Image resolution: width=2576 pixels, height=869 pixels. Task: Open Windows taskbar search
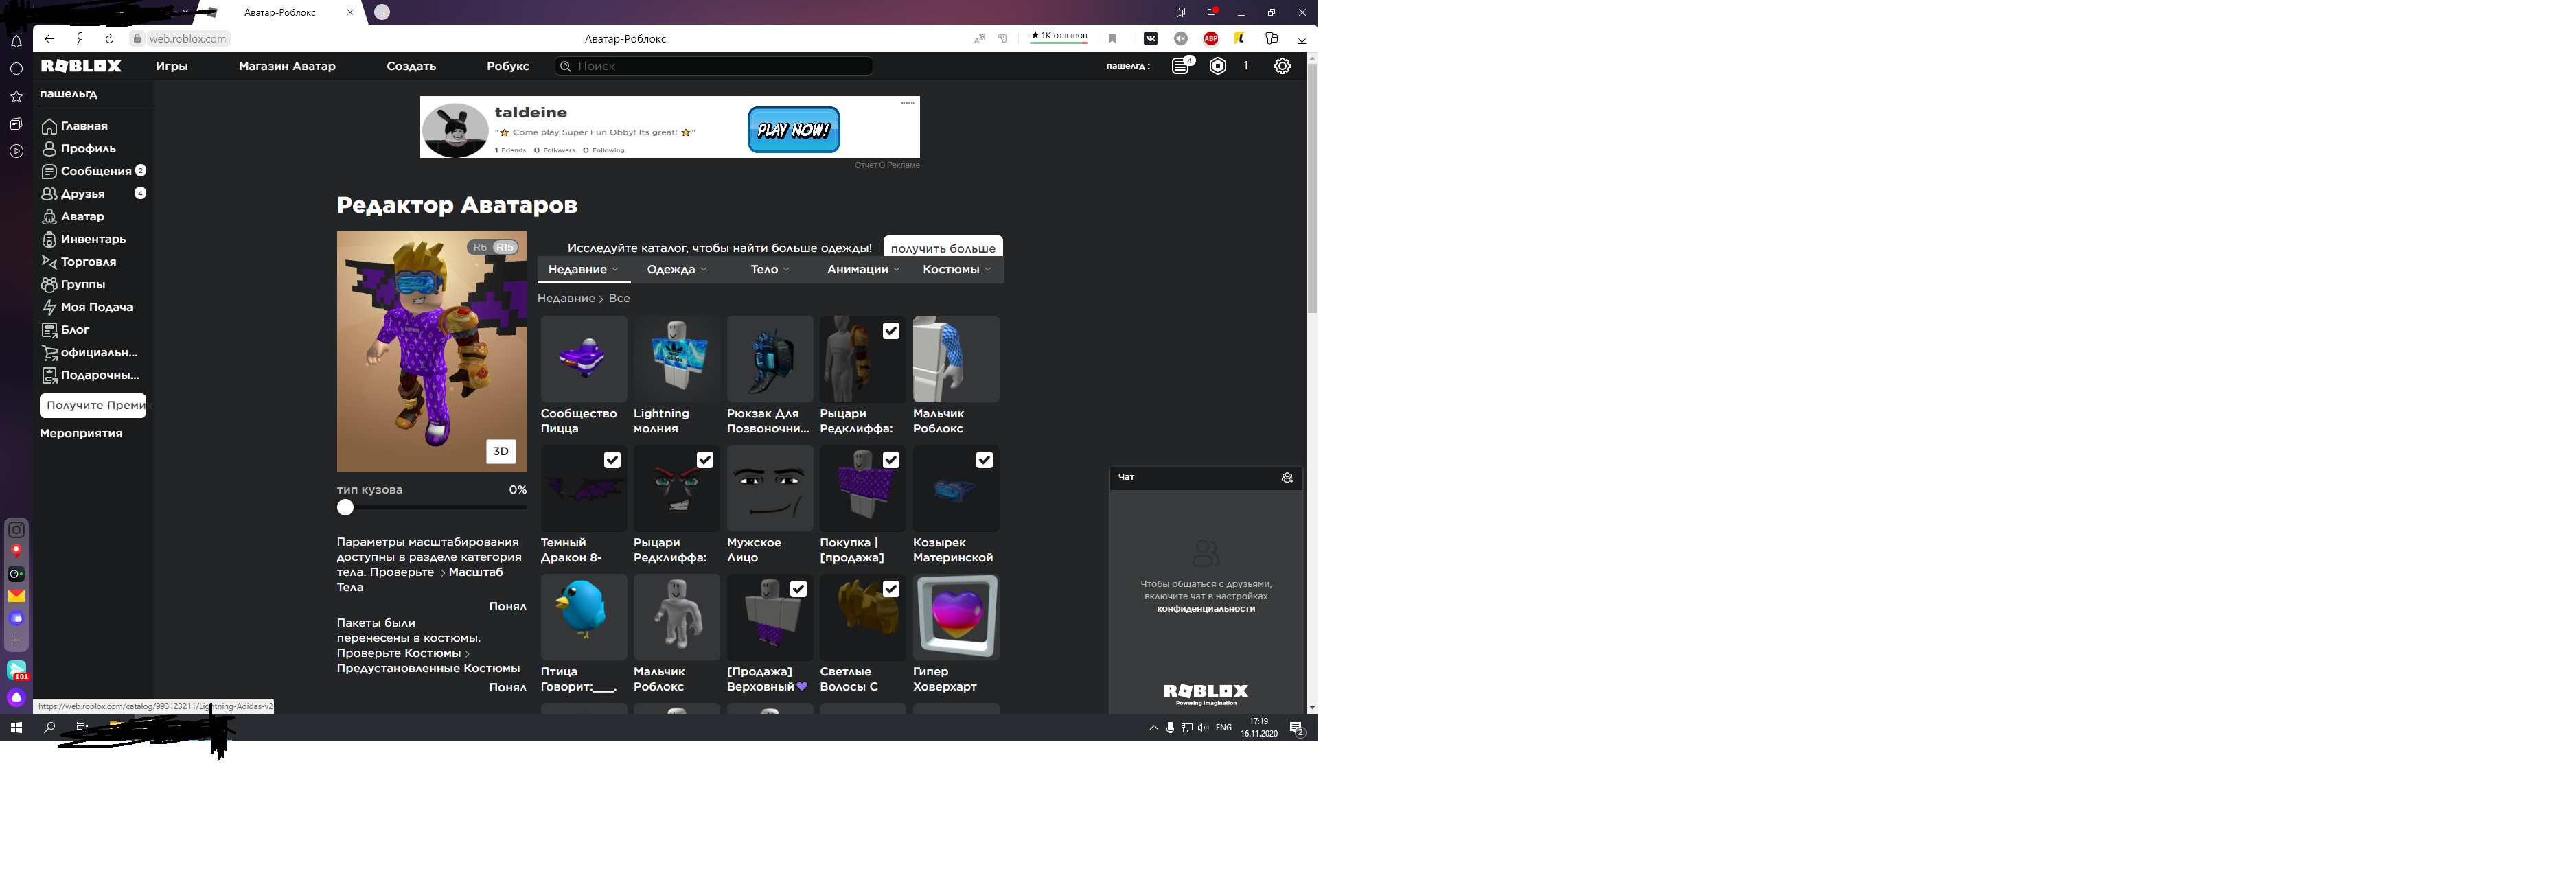(x=49, y=728)
